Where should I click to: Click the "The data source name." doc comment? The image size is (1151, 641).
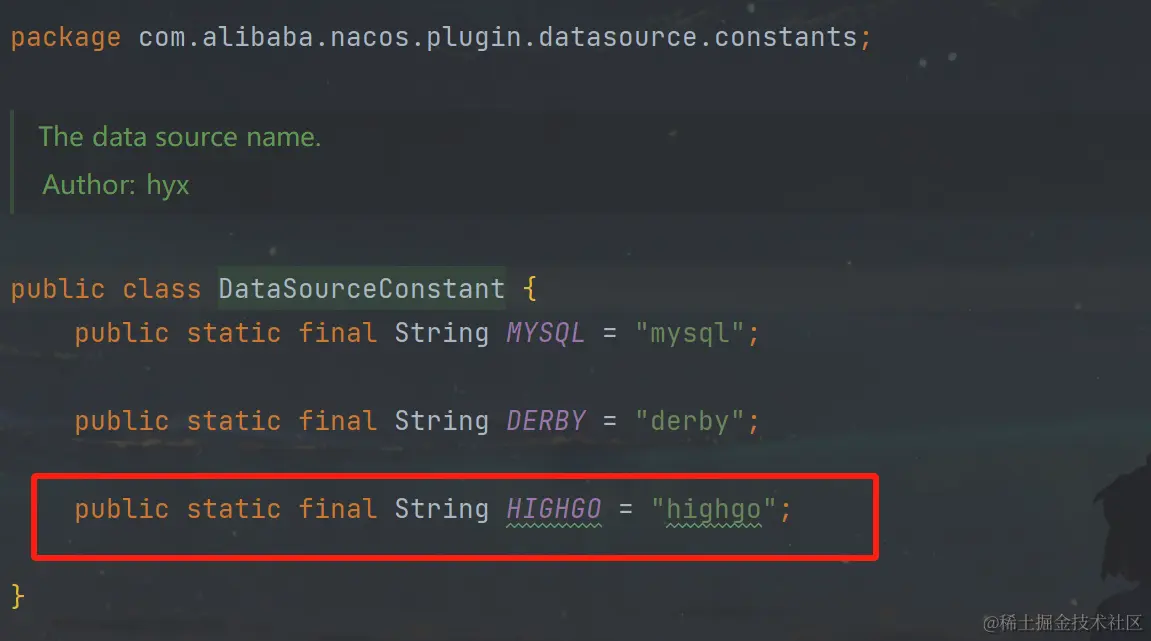click(x=179, y=137)
